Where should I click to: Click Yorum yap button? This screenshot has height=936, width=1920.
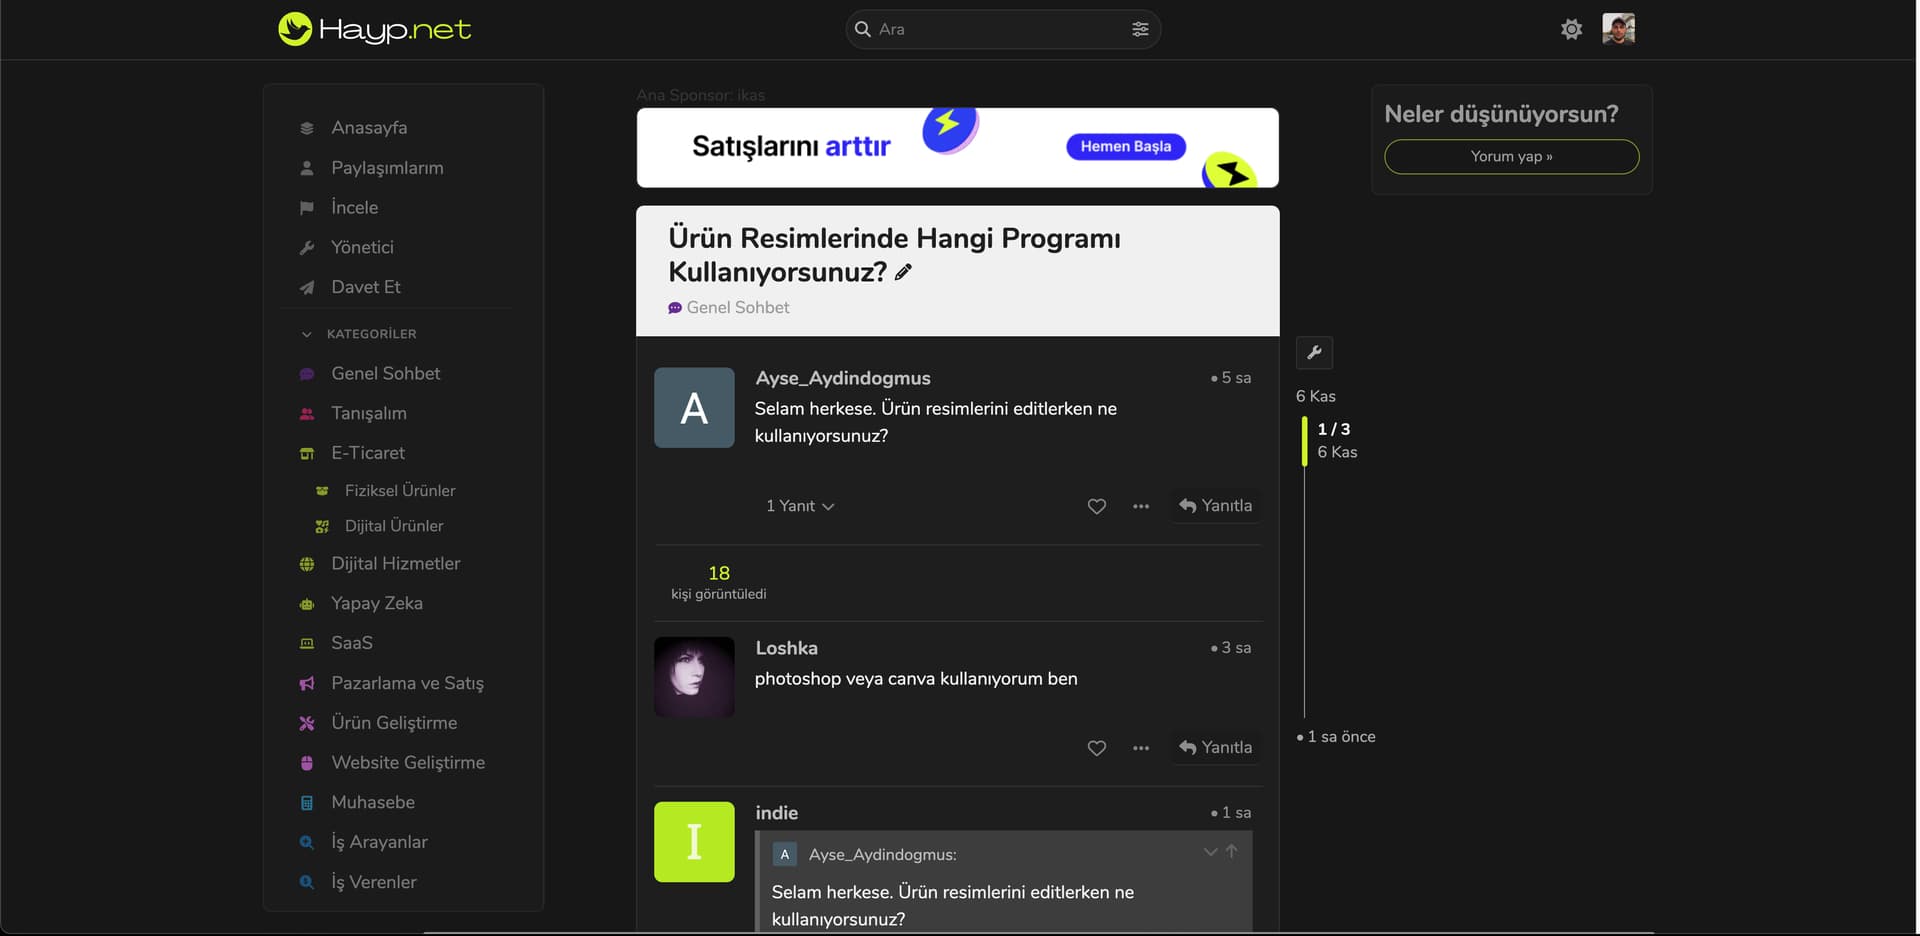click(x=1511, y=156)
